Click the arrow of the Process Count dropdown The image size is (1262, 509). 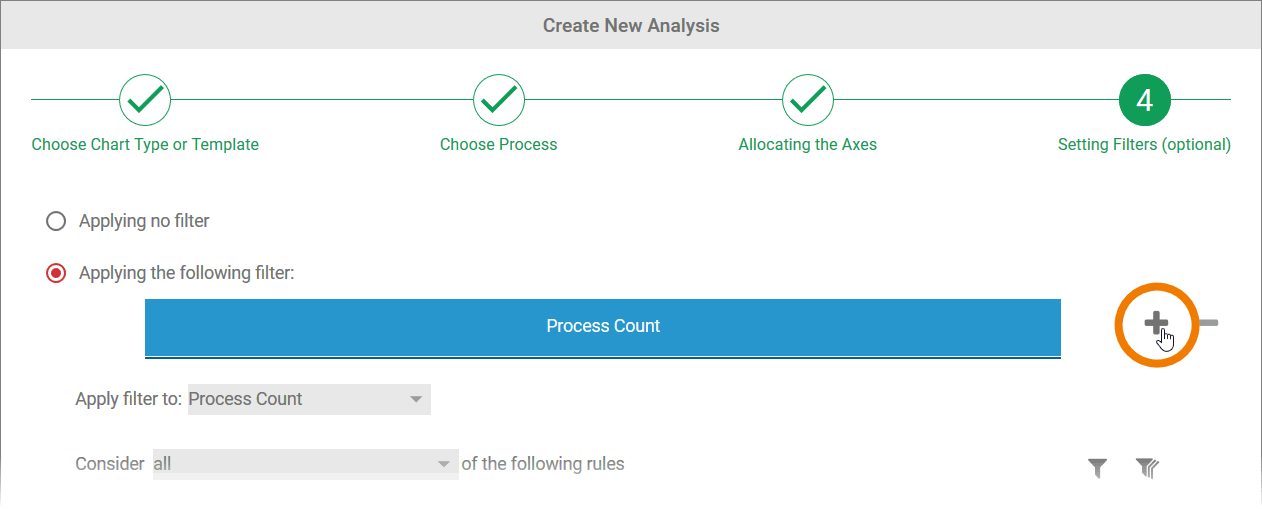(417, 399)
